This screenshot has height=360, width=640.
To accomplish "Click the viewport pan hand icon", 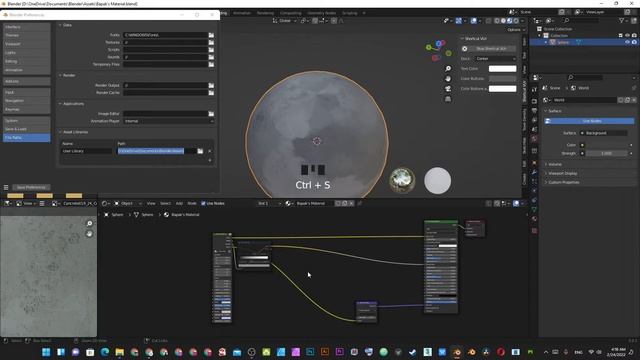I will point(448,79).
